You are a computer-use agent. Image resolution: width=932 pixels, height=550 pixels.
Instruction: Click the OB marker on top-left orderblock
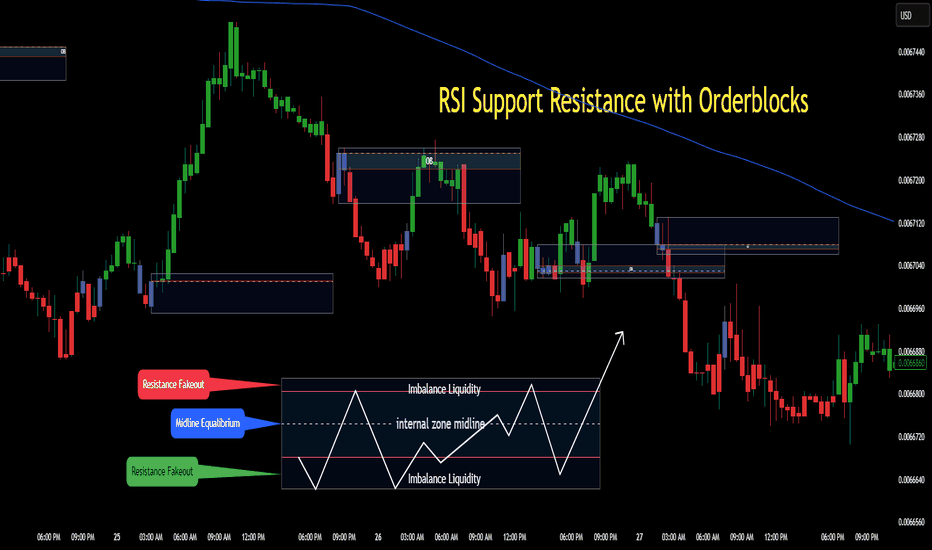click(63, 52)
